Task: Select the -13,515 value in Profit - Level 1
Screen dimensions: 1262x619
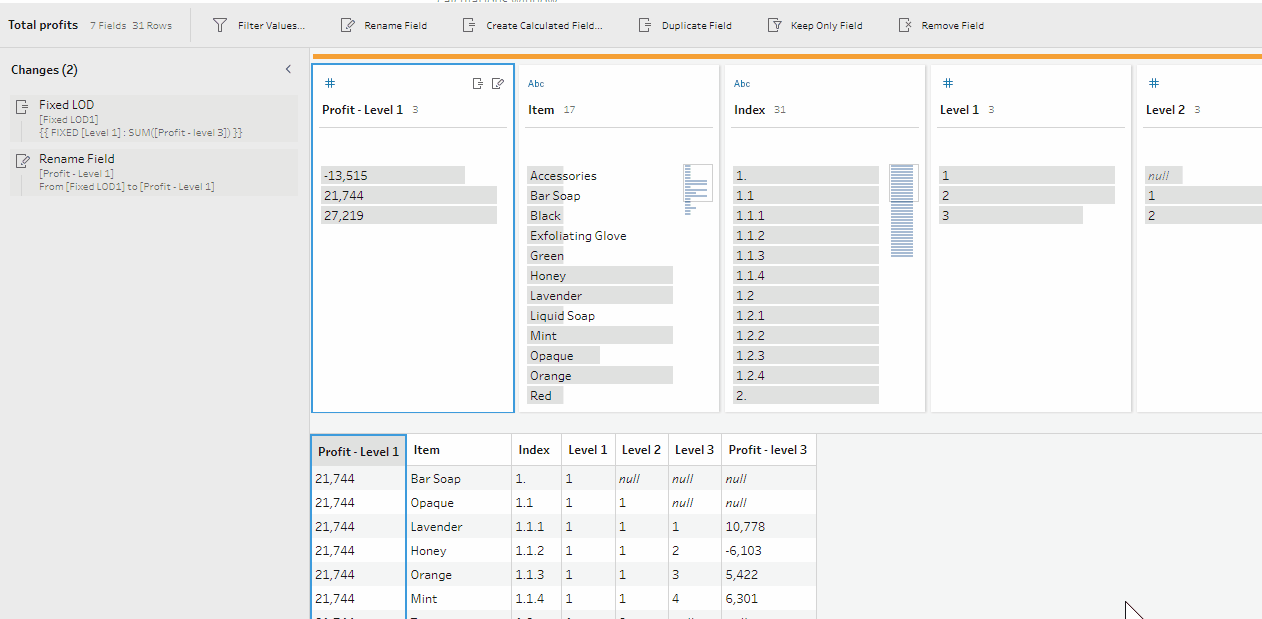Action: (346, 176)
